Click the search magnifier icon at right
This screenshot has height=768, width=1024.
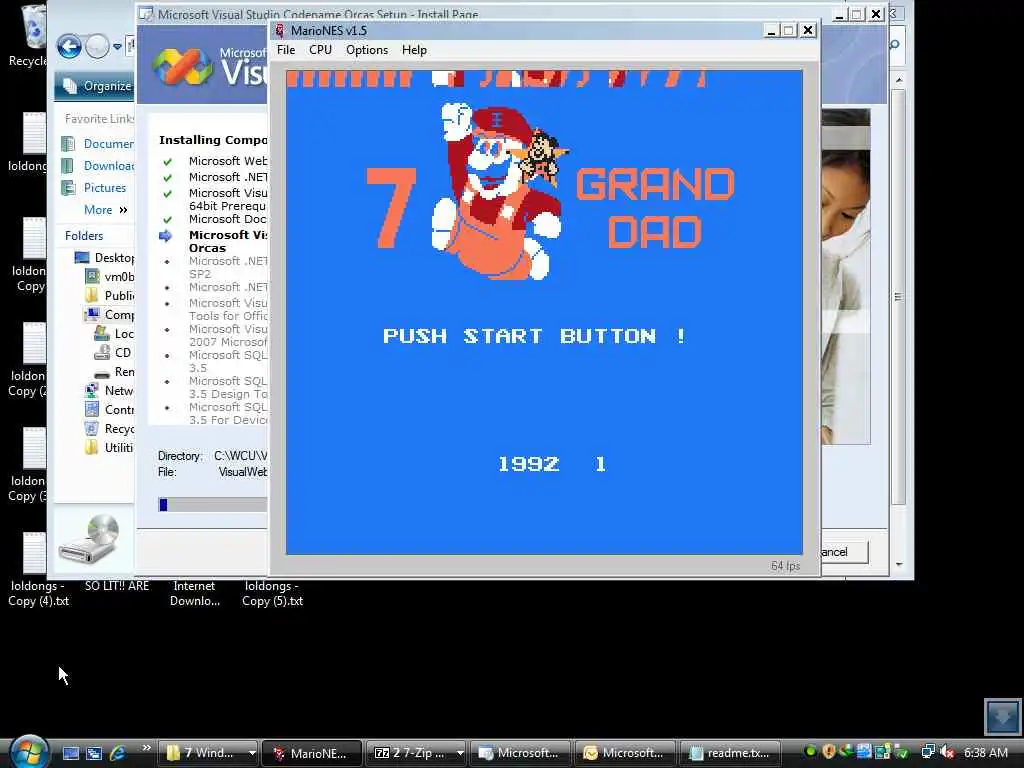[894, 44]
